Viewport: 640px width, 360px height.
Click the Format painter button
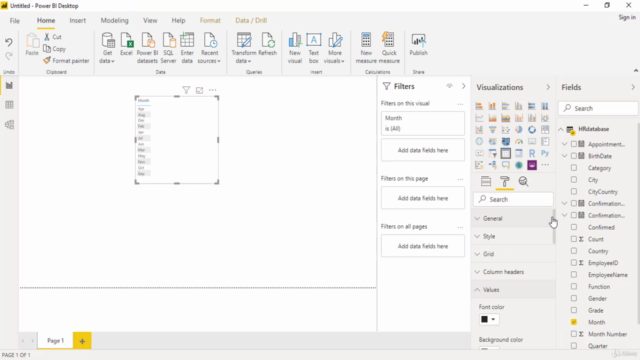click(66, 60)
